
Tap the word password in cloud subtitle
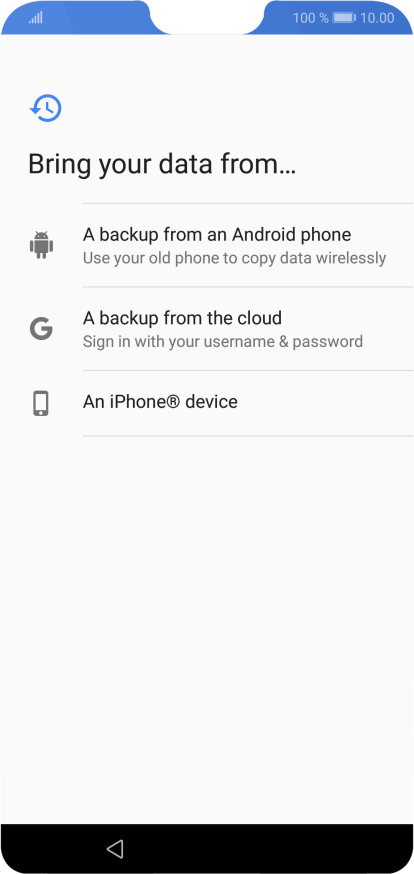pyautogui.click(x=328, y=342)
